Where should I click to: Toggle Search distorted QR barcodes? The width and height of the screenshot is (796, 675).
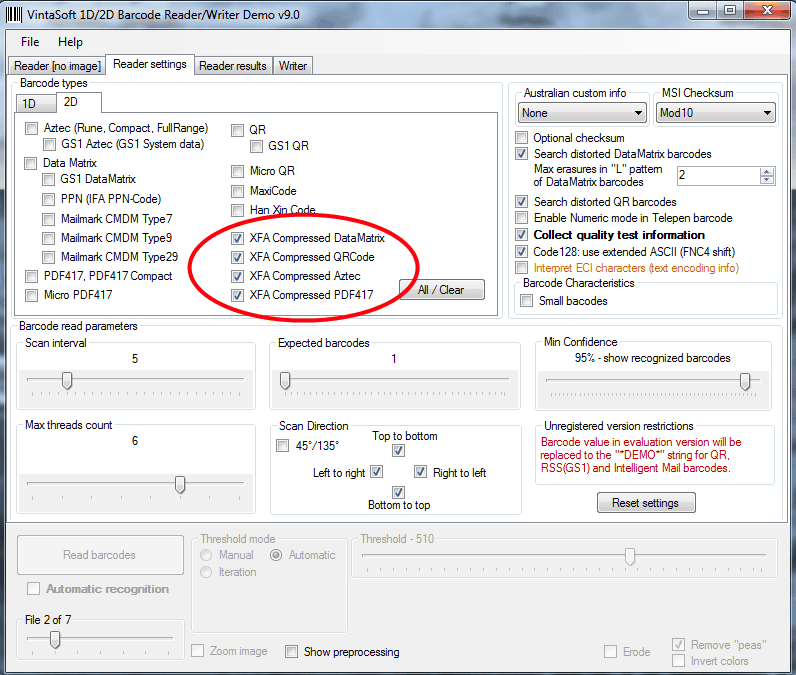pos(521,201)
